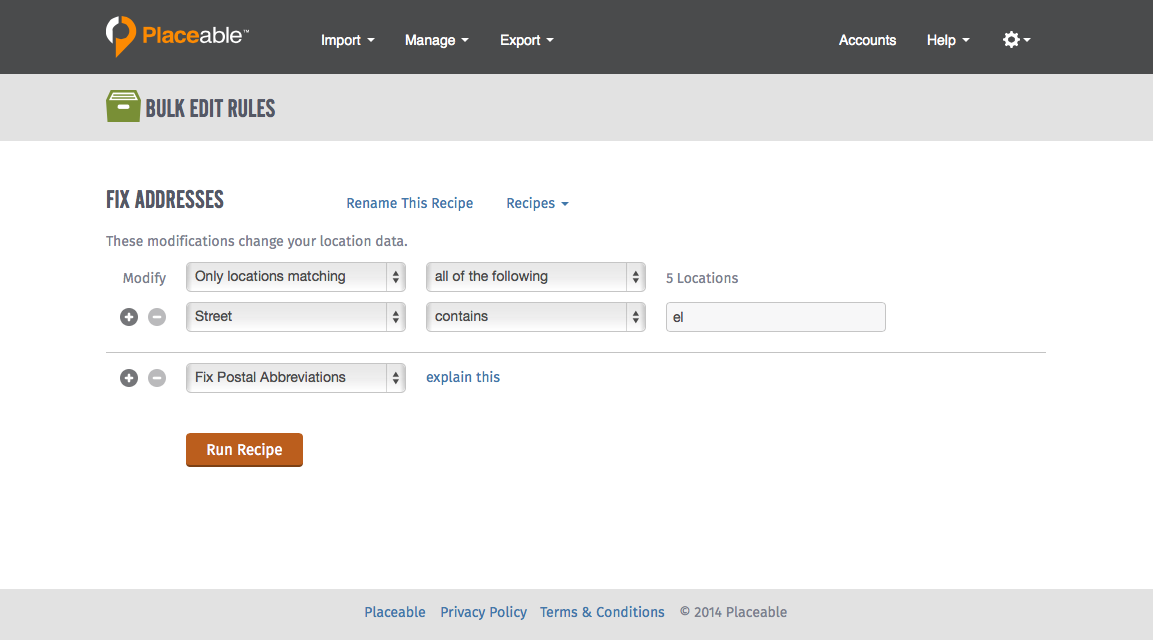This screenshot has height=640, width=1153.
Task: Click the 'explain this' link
Action: [x=463, y=377]
